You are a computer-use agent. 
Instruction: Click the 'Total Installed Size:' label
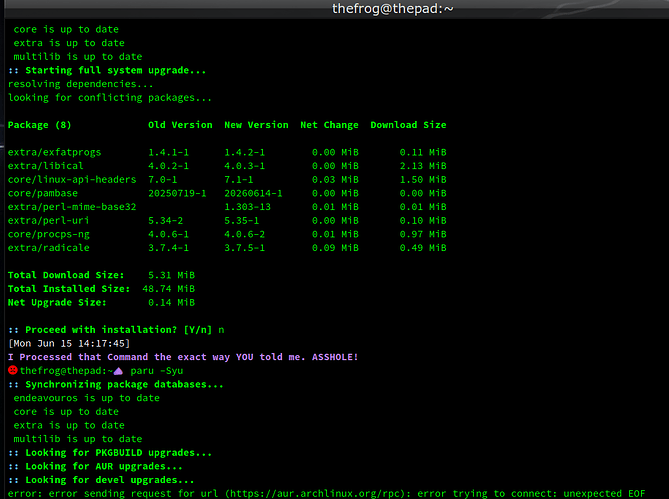tap(69, 289)
